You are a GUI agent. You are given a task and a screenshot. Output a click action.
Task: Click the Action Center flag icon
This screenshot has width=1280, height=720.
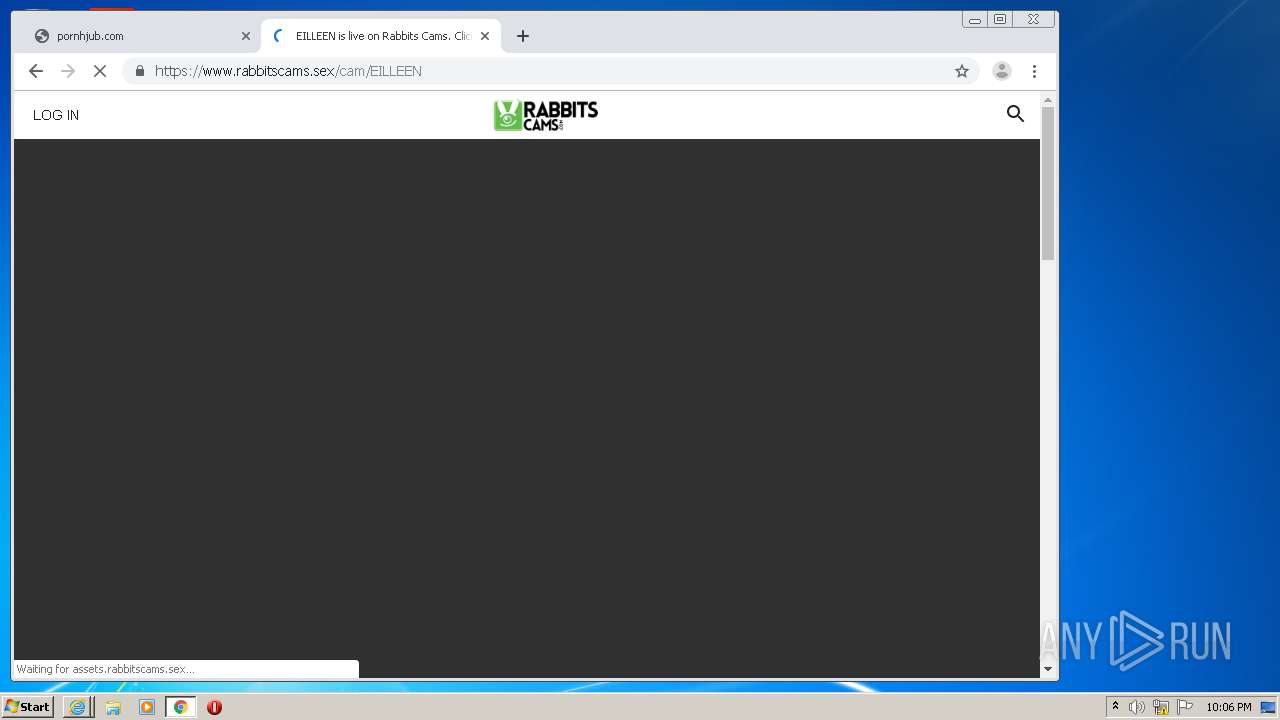tap(1185, 707)
